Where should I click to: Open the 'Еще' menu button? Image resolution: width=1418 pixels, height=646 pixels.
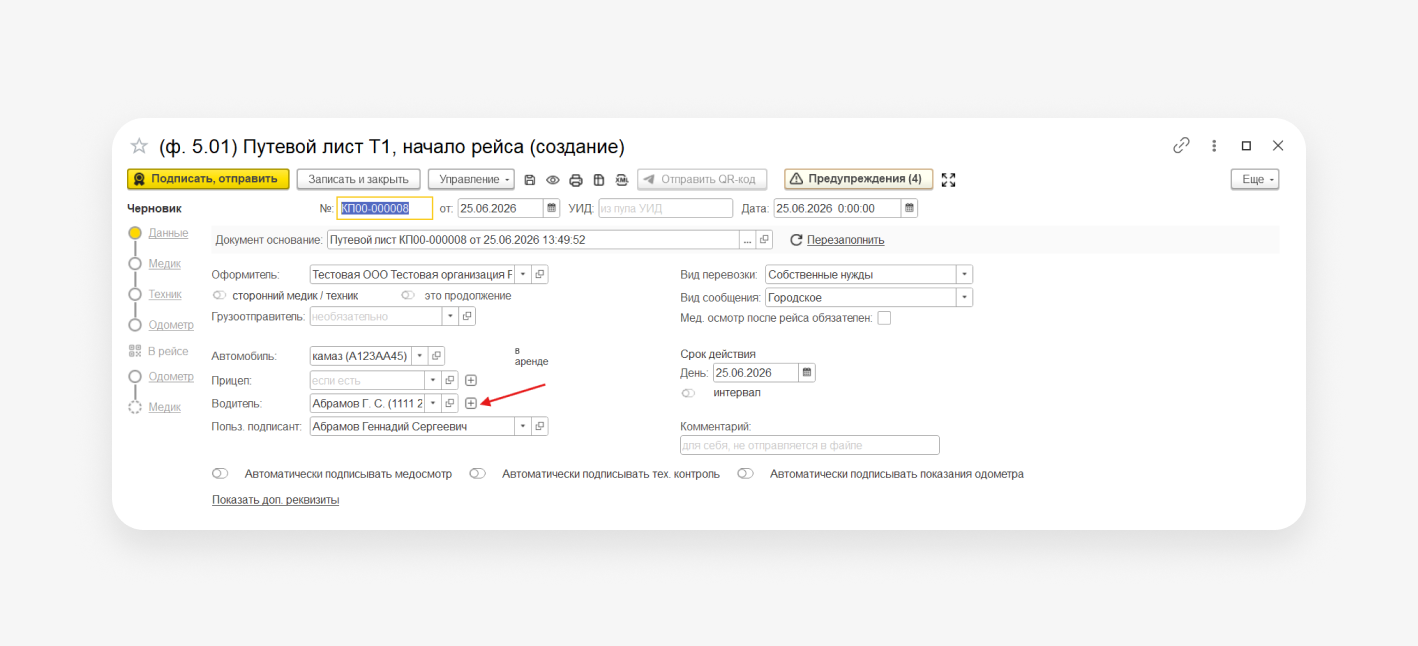(x=1255, y=179)
